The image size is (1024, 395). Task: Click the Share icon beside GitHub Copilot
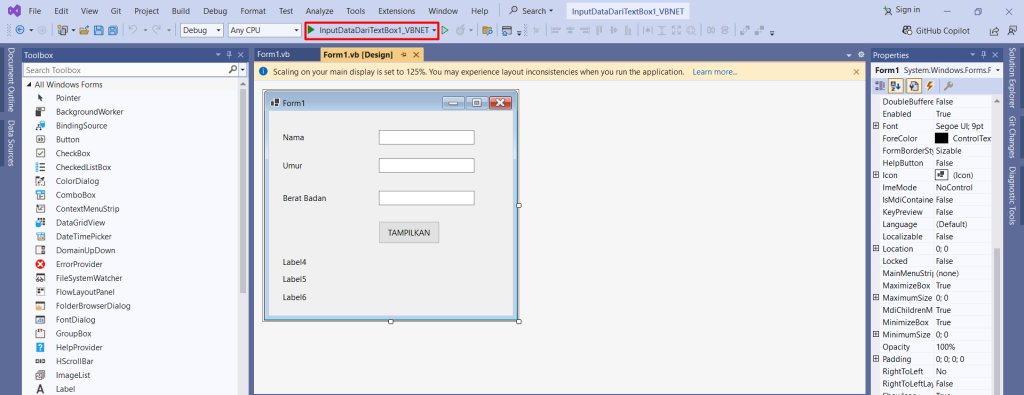pos(994,30)
